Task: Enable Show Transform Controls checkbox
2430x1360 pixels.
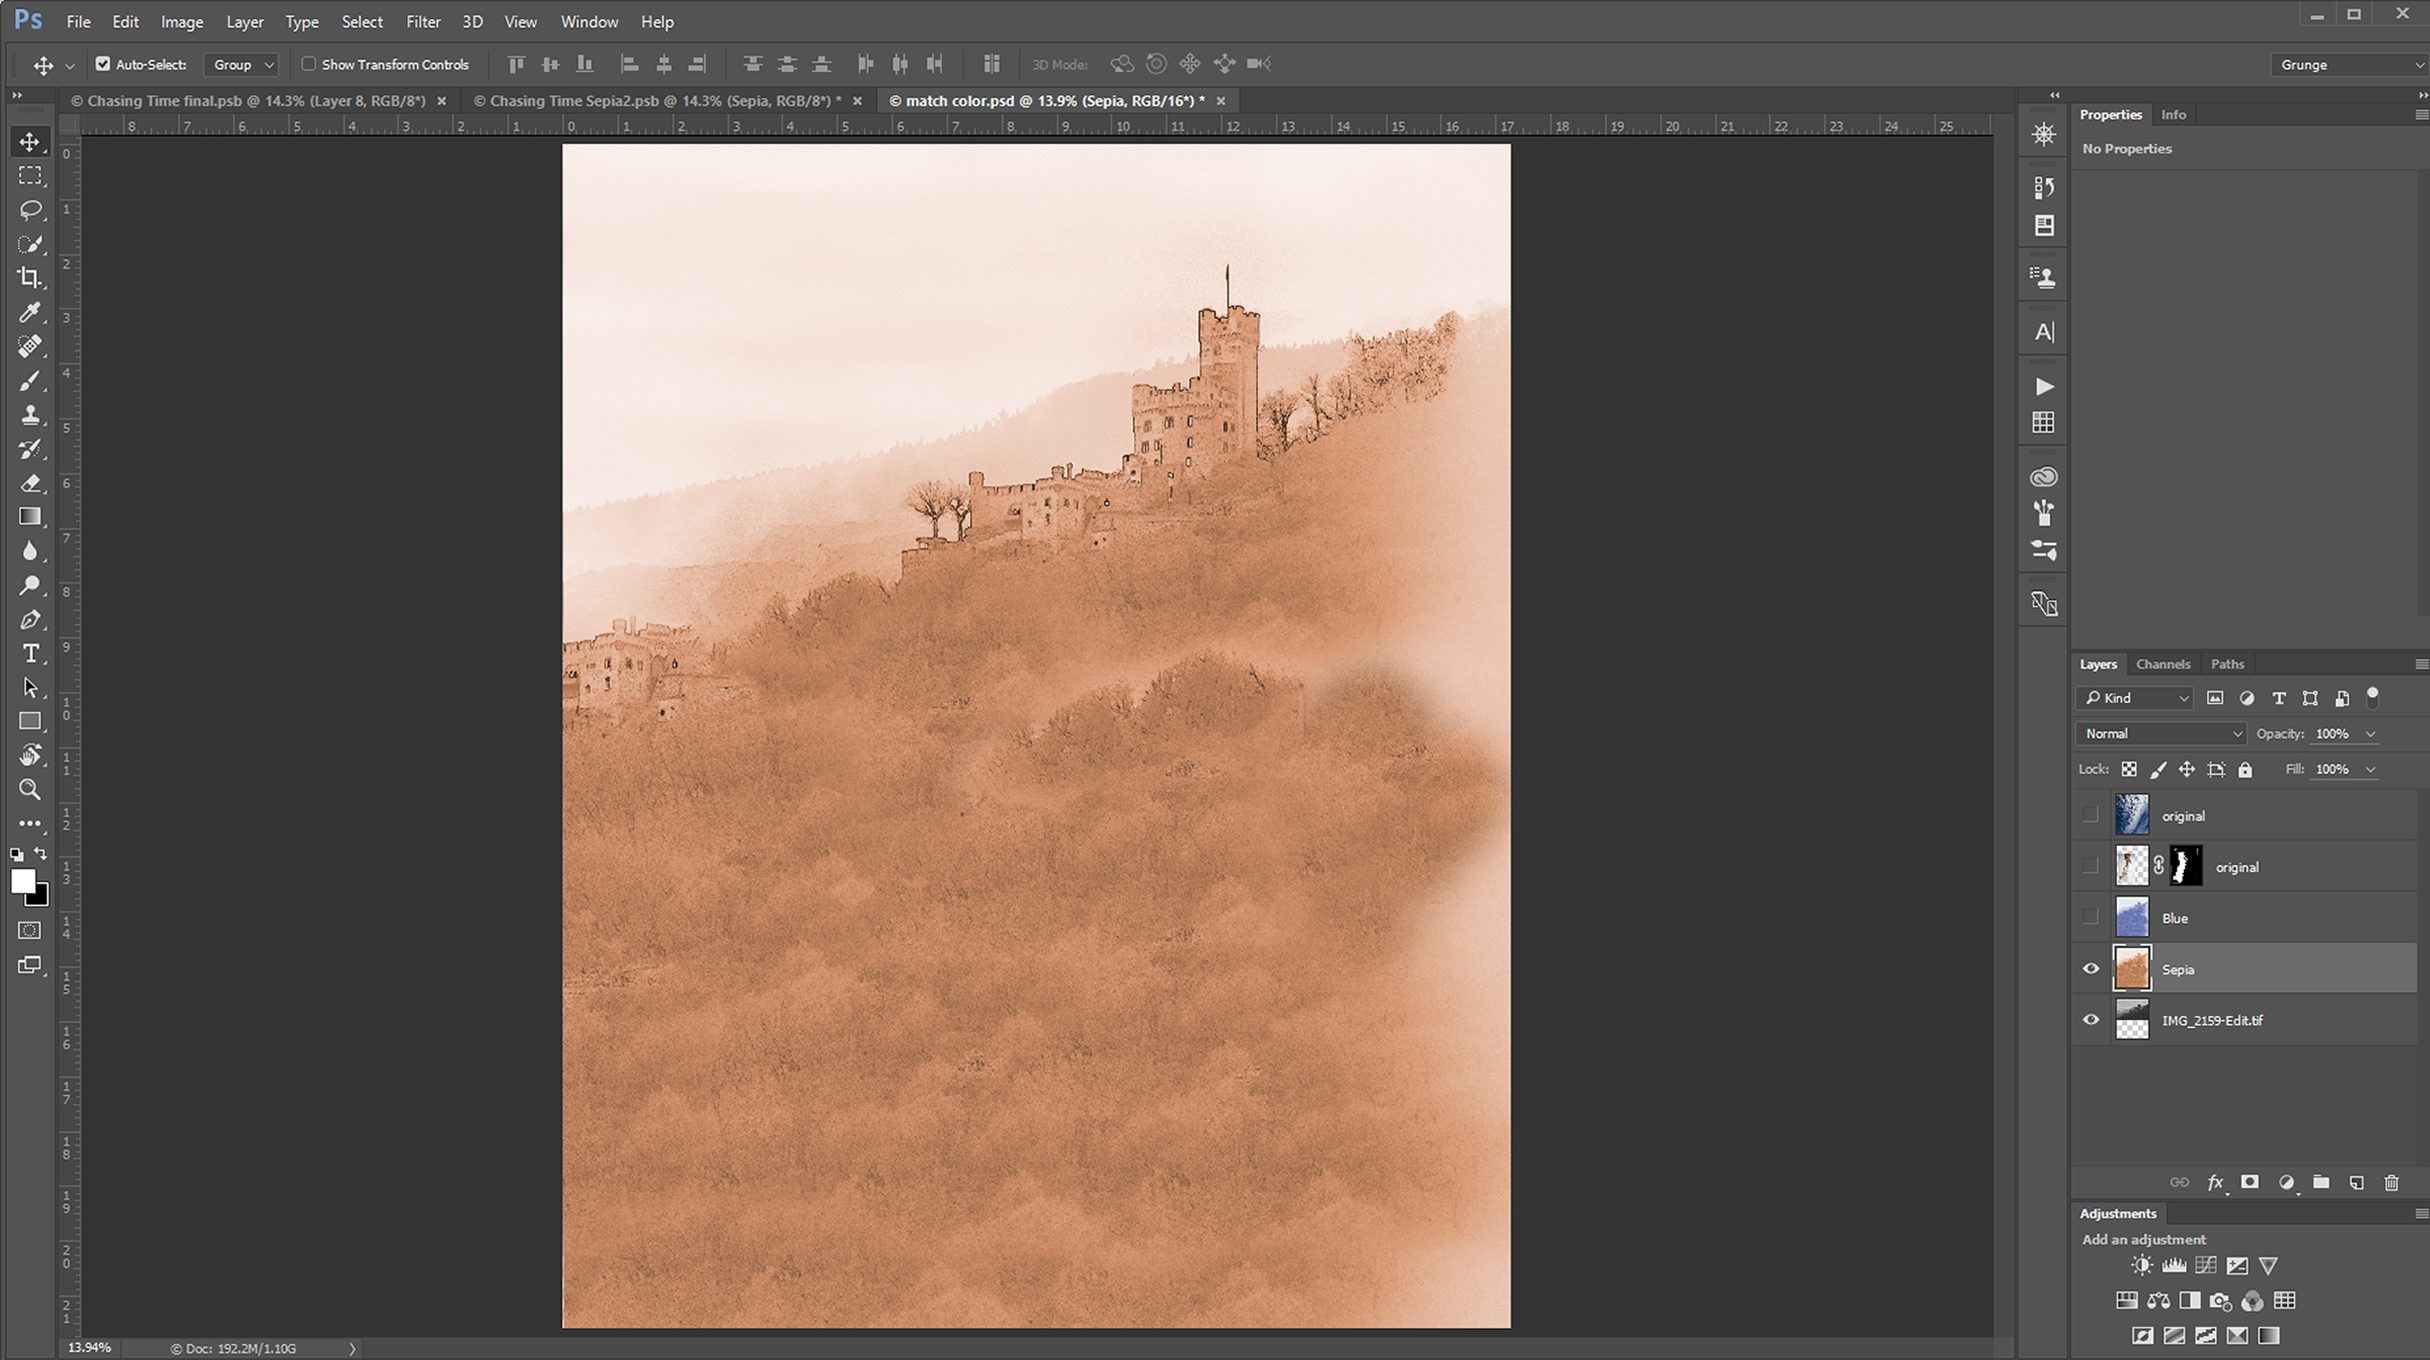Action: point(309,64)
